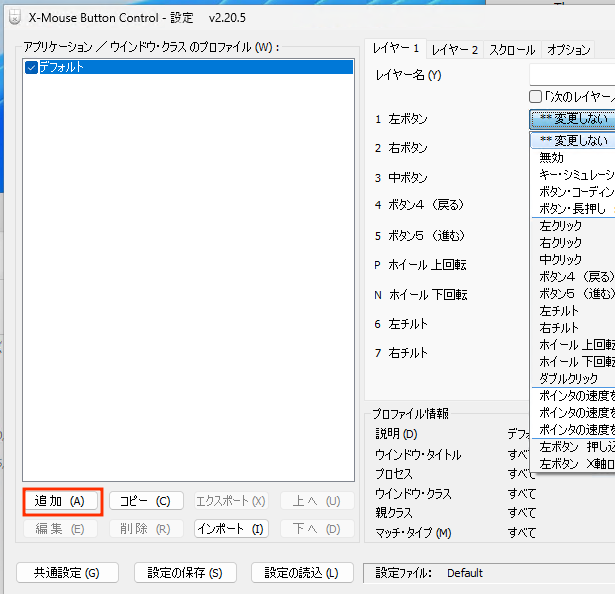Click 設定の保存 (S) button
This screenshot has width=615, height=594.
[x=185, y=573]
